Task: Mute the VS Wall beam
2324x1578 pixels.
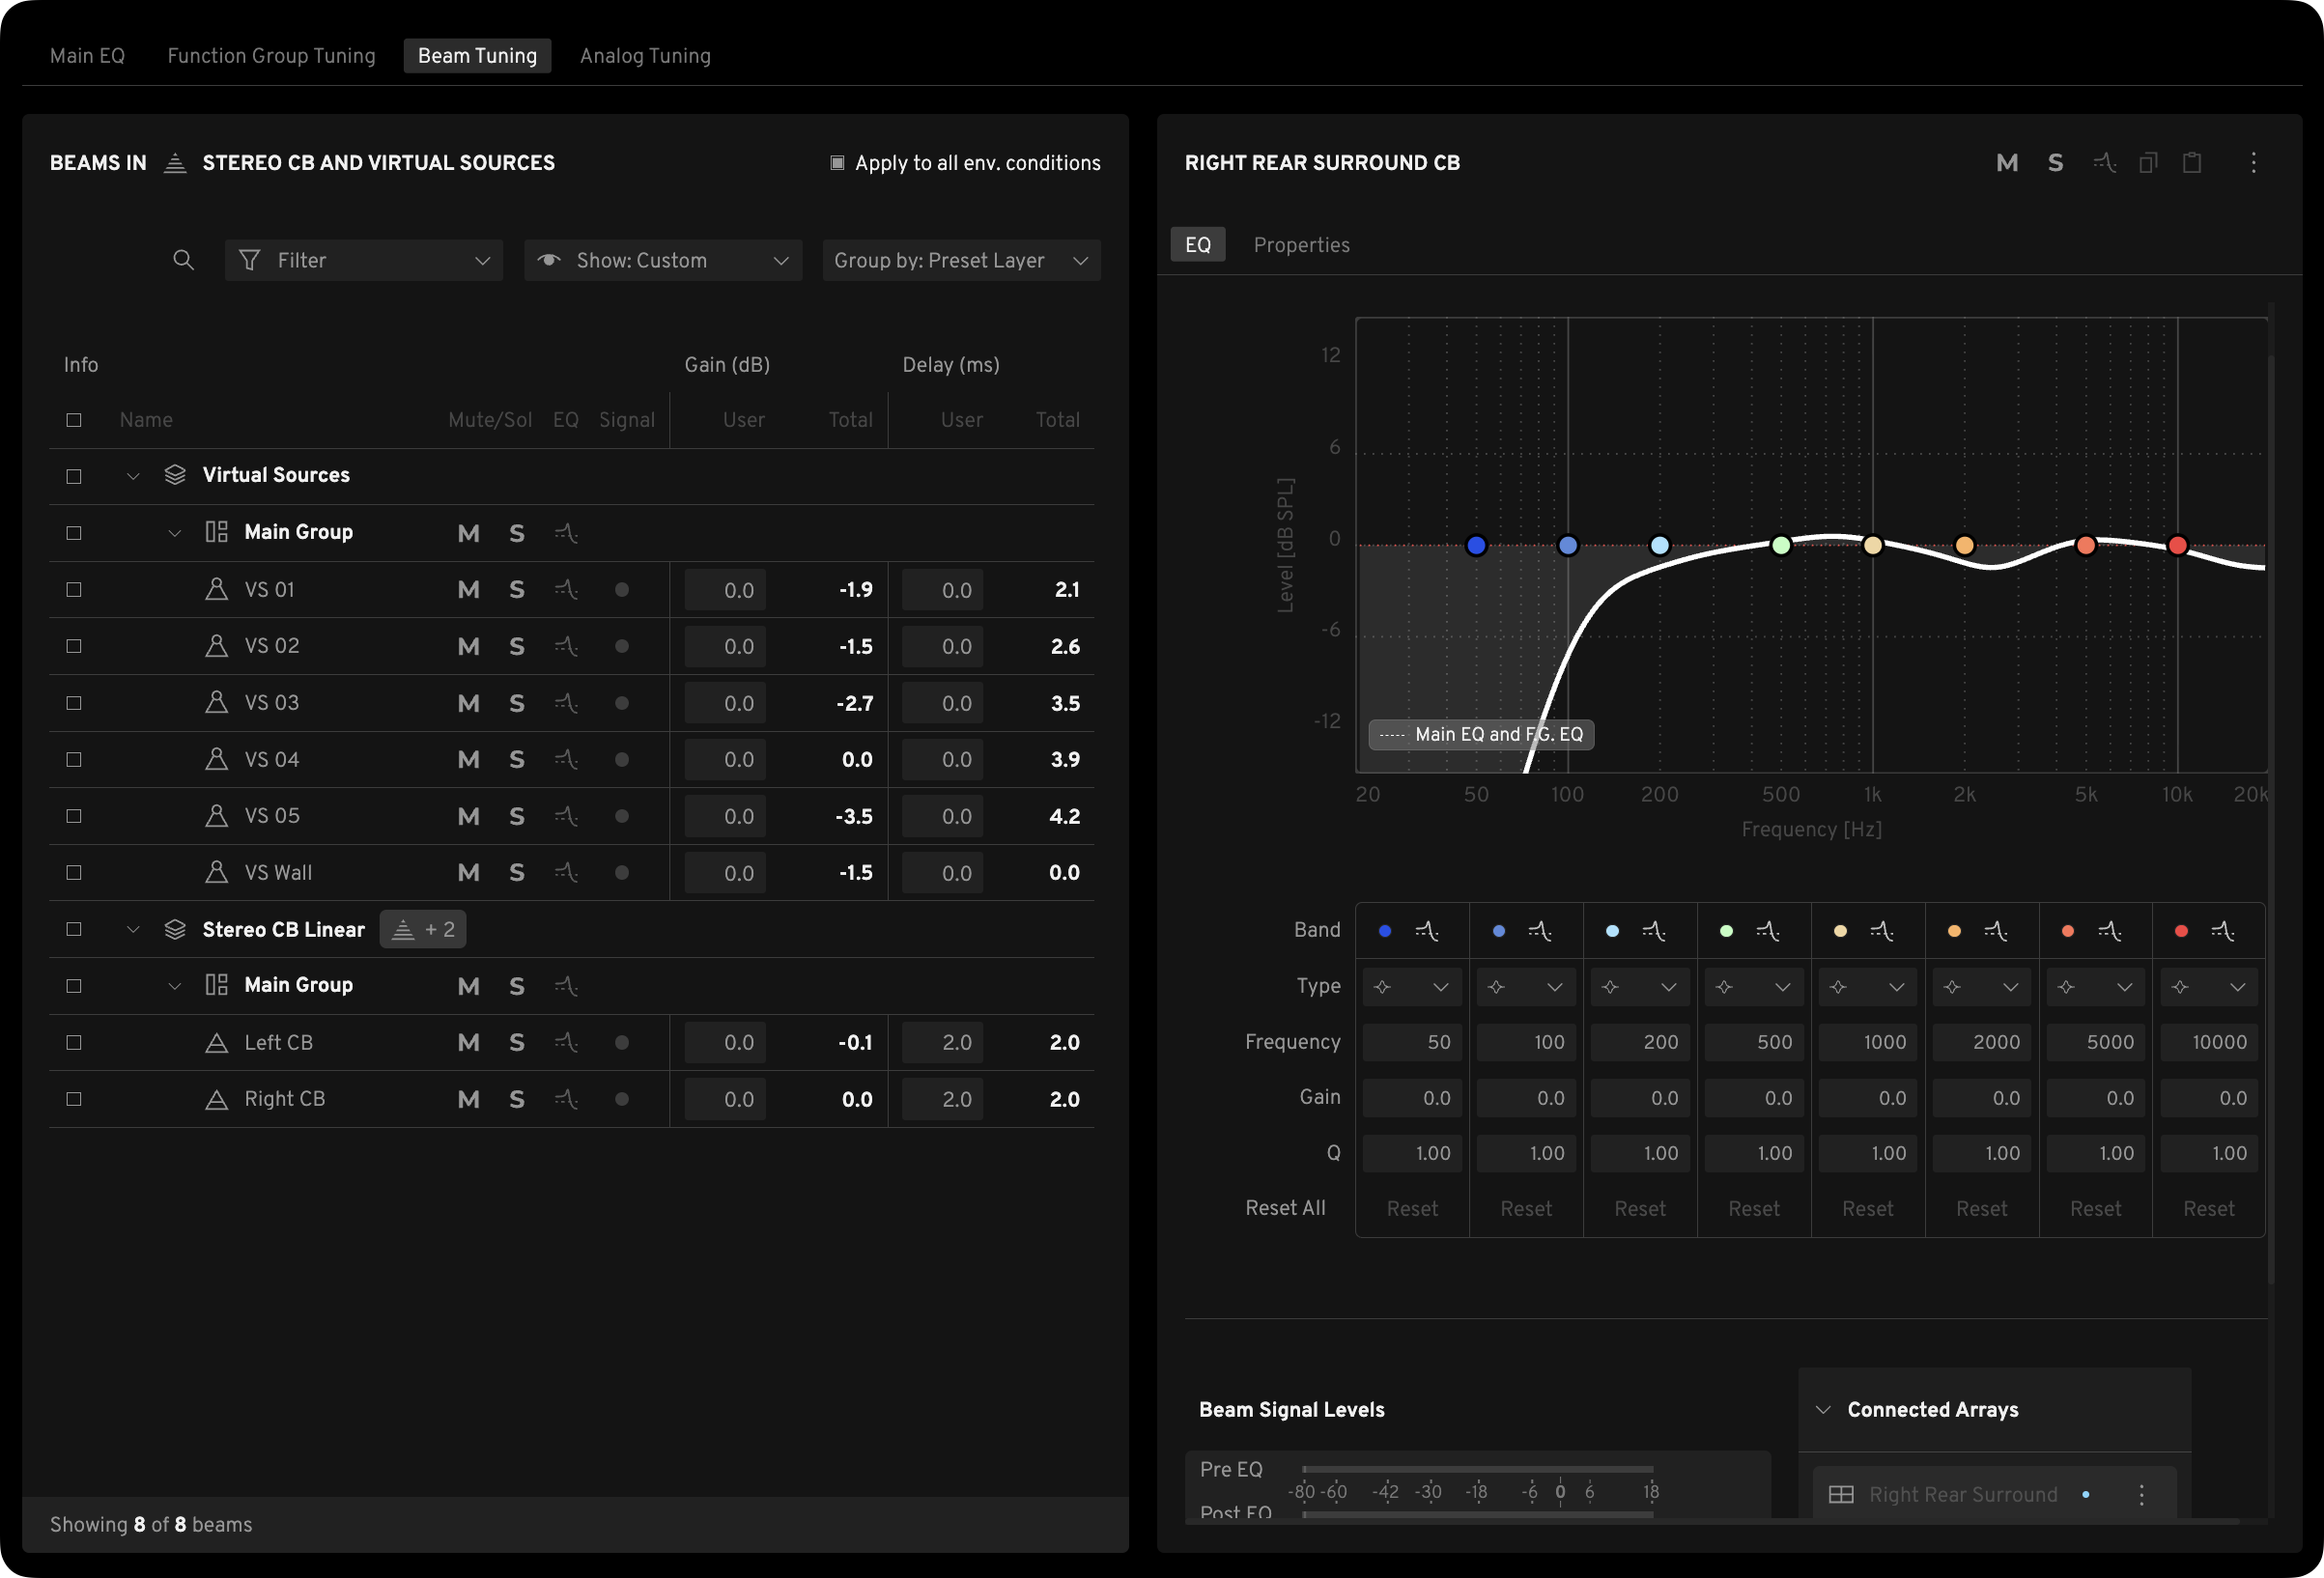Action: click(468, 873)
